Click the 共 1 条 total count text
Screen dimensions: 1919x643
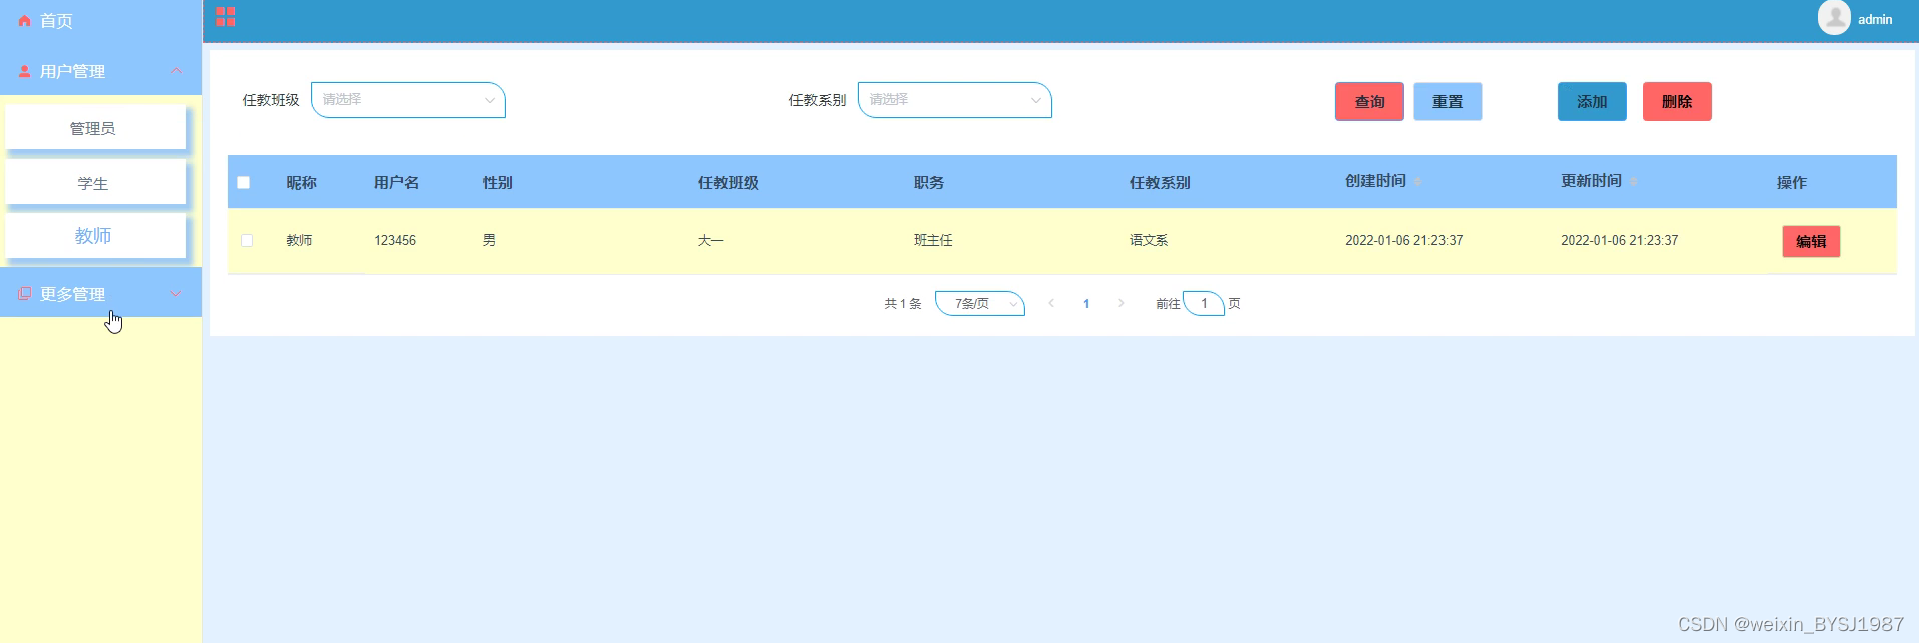tap(903, 303)
